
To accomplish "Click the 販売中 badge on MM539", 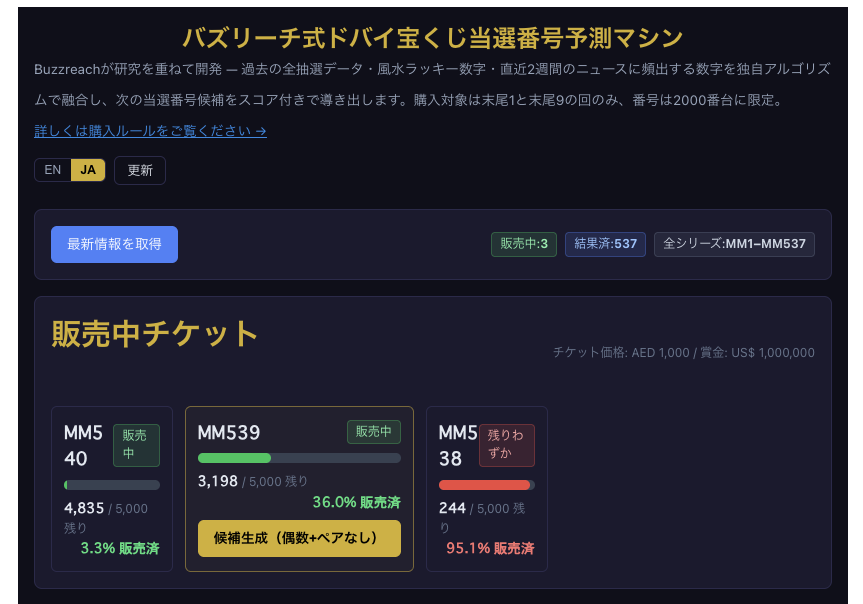I will 374,432.
